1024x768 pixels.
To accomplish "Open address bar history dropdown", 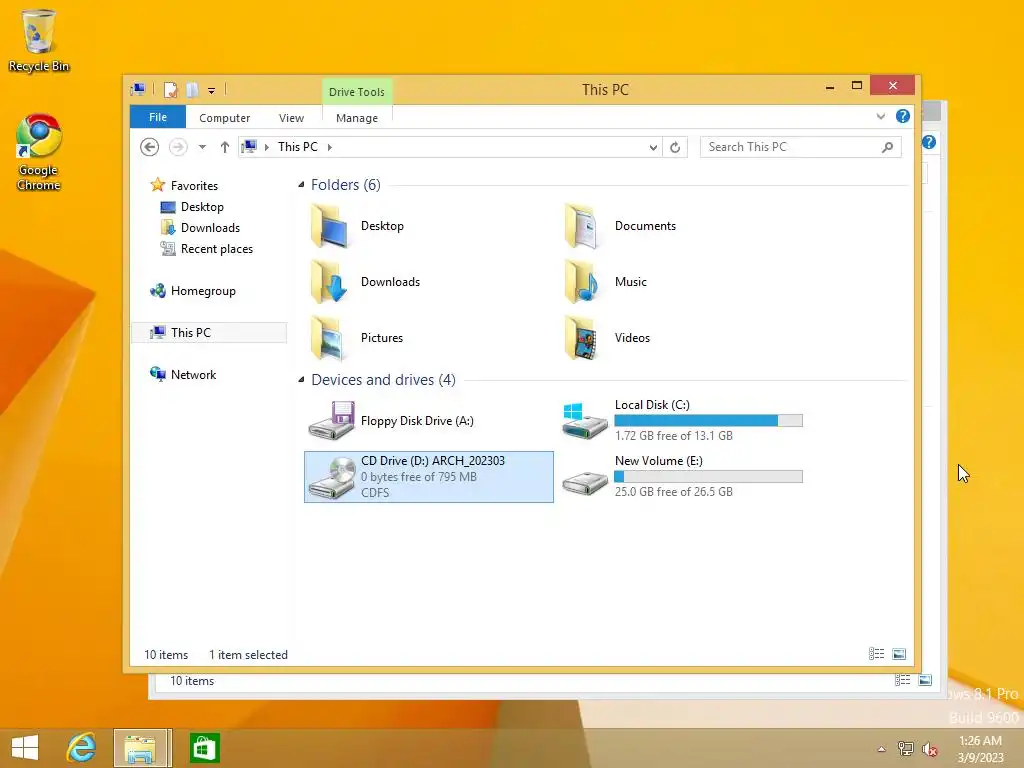I will pos(653,148).
